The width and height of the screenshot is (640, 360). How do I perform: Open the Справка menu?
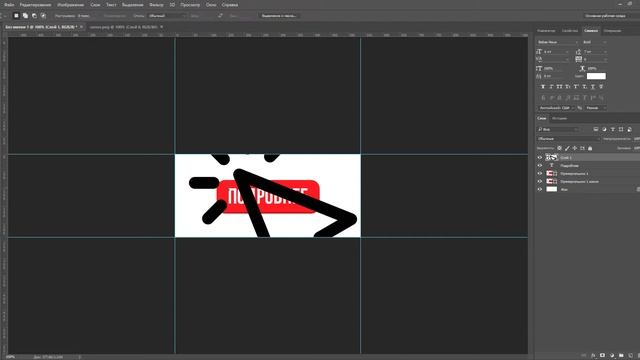click(230, 5)
